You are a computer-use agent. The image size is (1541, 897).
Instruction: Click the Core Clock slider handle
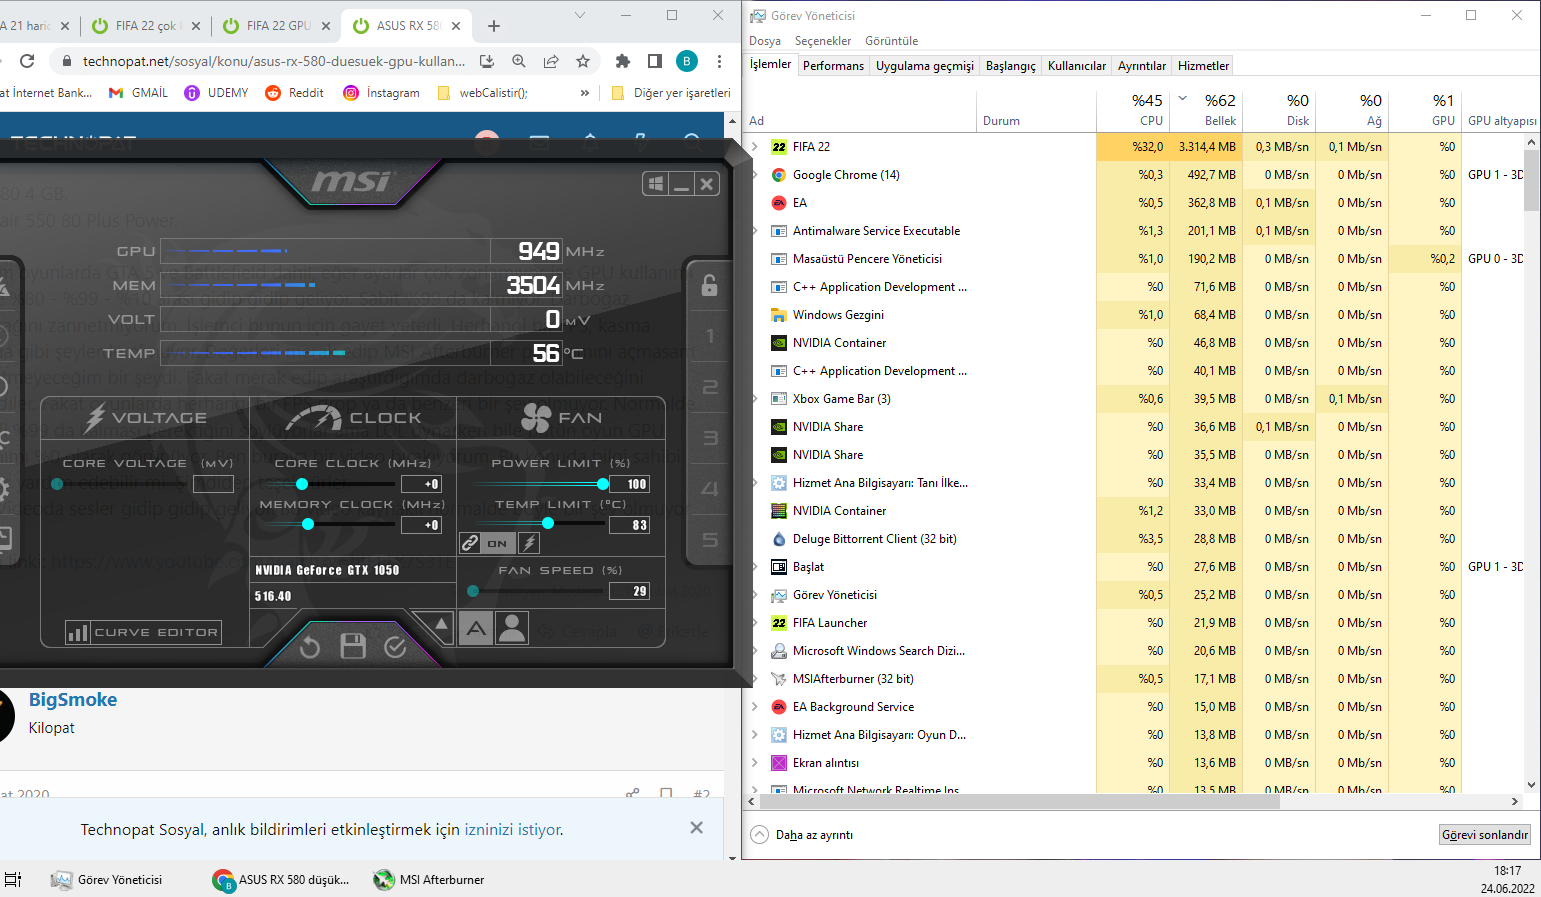302,484
